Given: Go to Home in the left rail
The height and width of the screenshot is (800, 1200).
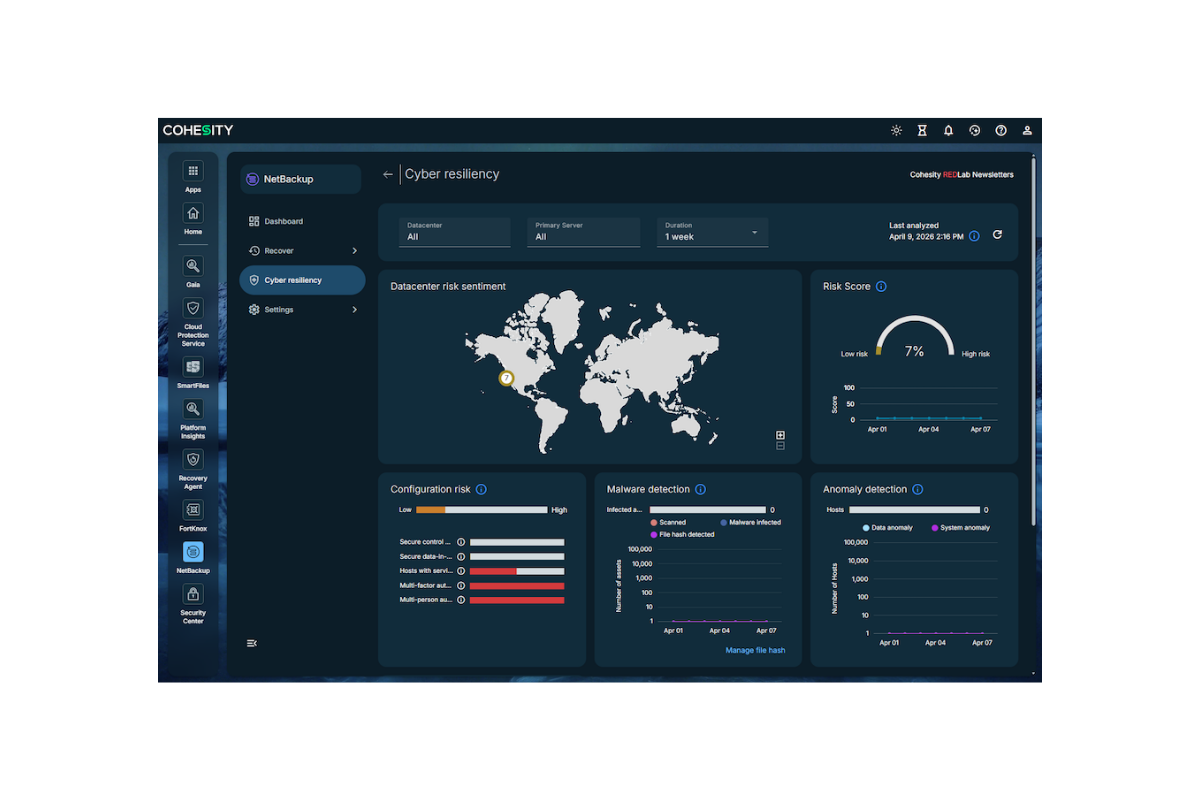Looking at the screenshot, I should click(193, 213).
